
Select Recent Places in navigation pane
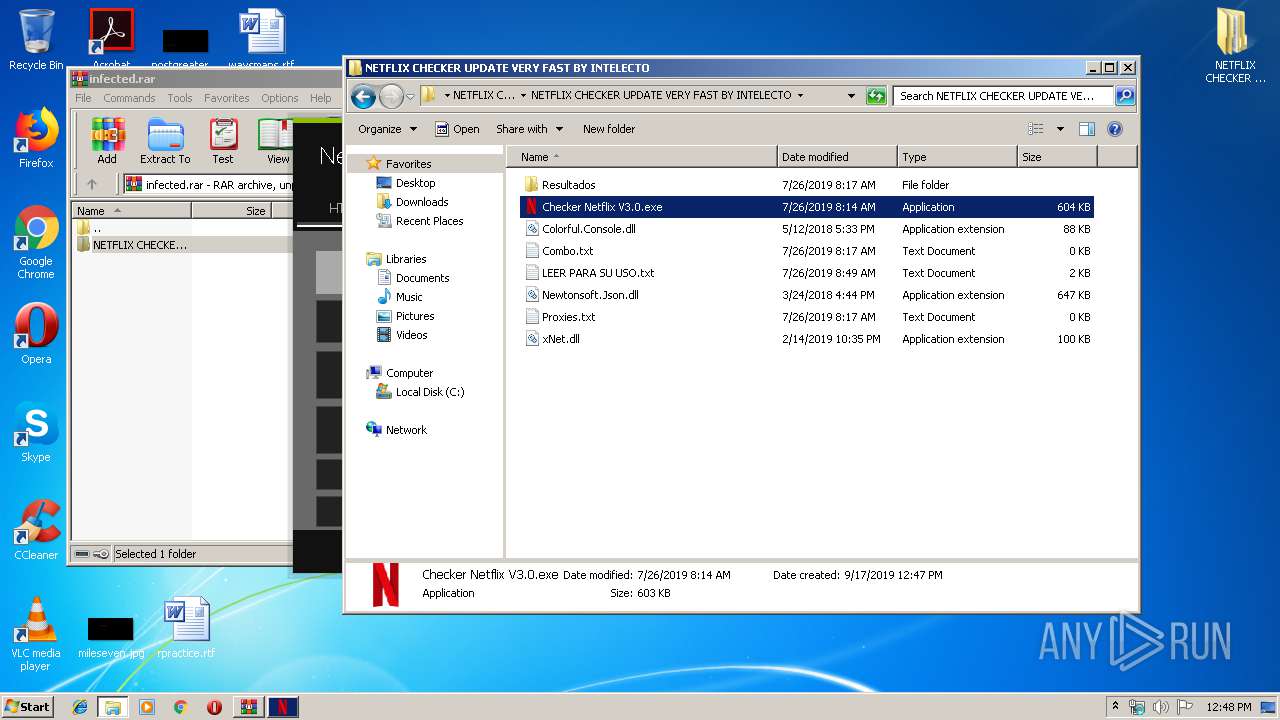(429, 221)
